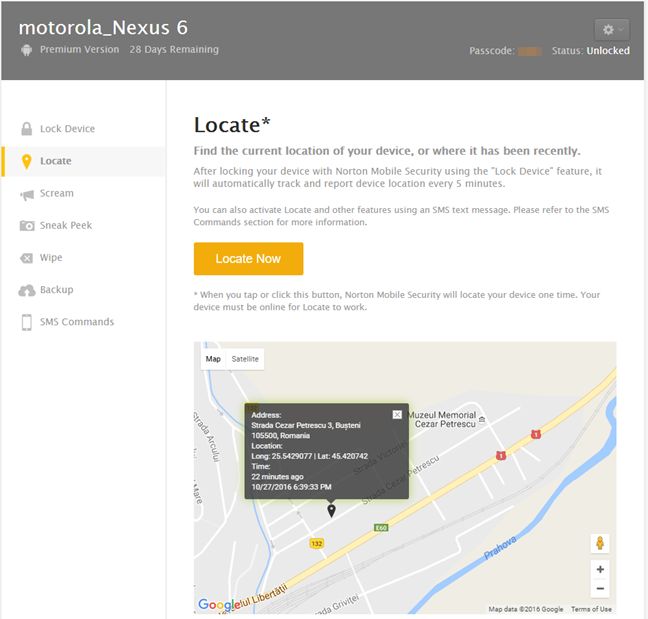Click the coordinates line in popup

point(310,456)
